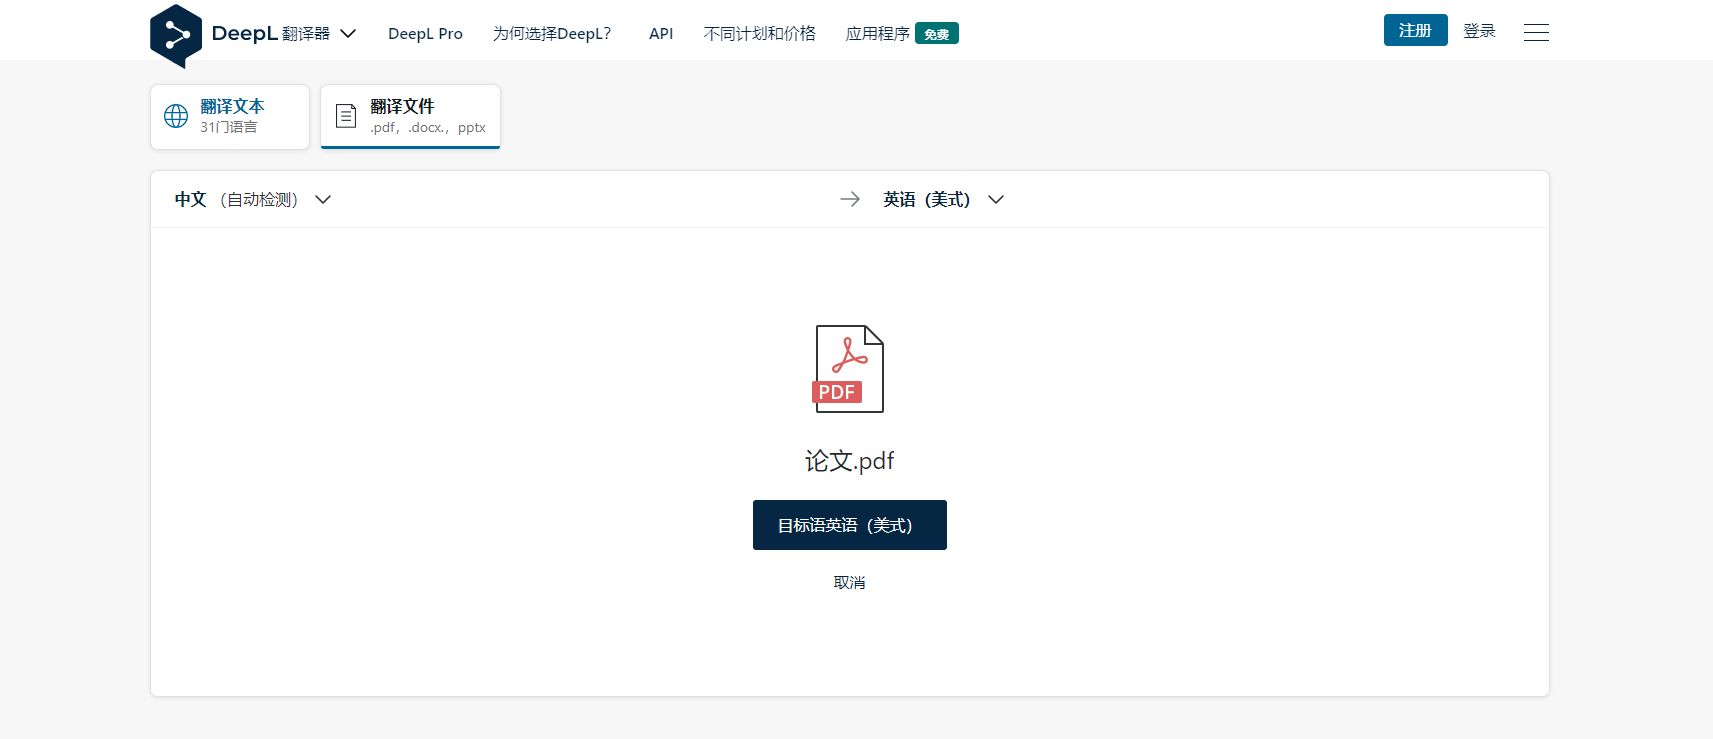This screenshot has width=1713, height=739.
Task: Click the globe icon on Translate Text tab
Action: pos(176,116)
